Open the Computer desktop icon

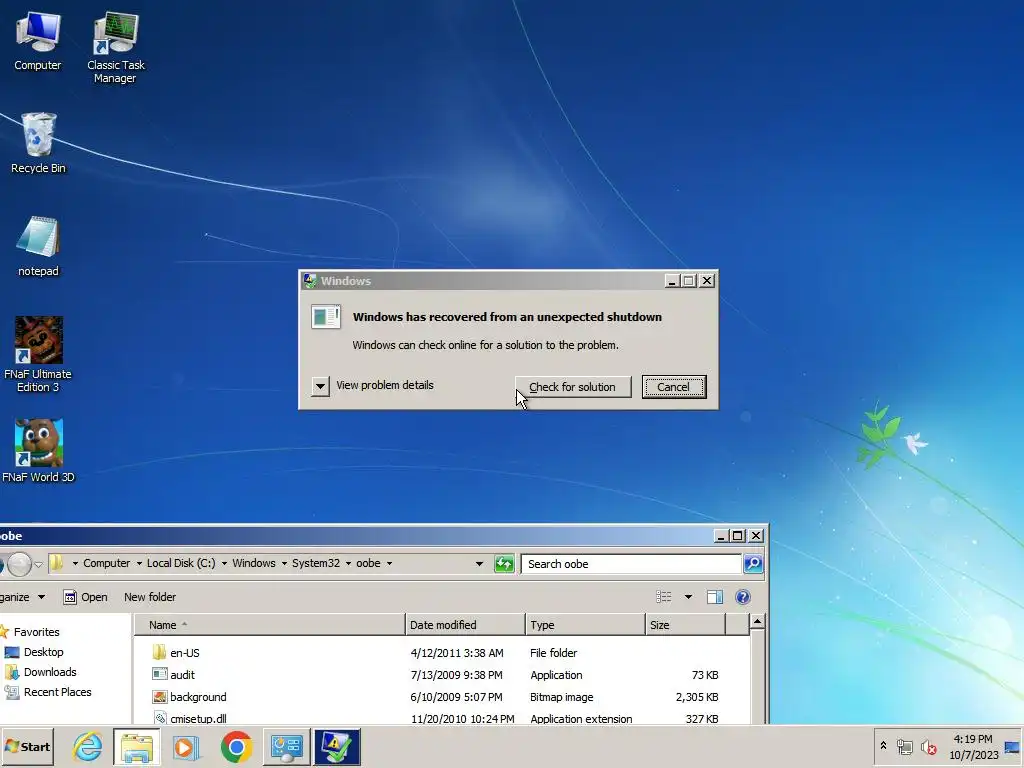38,41
